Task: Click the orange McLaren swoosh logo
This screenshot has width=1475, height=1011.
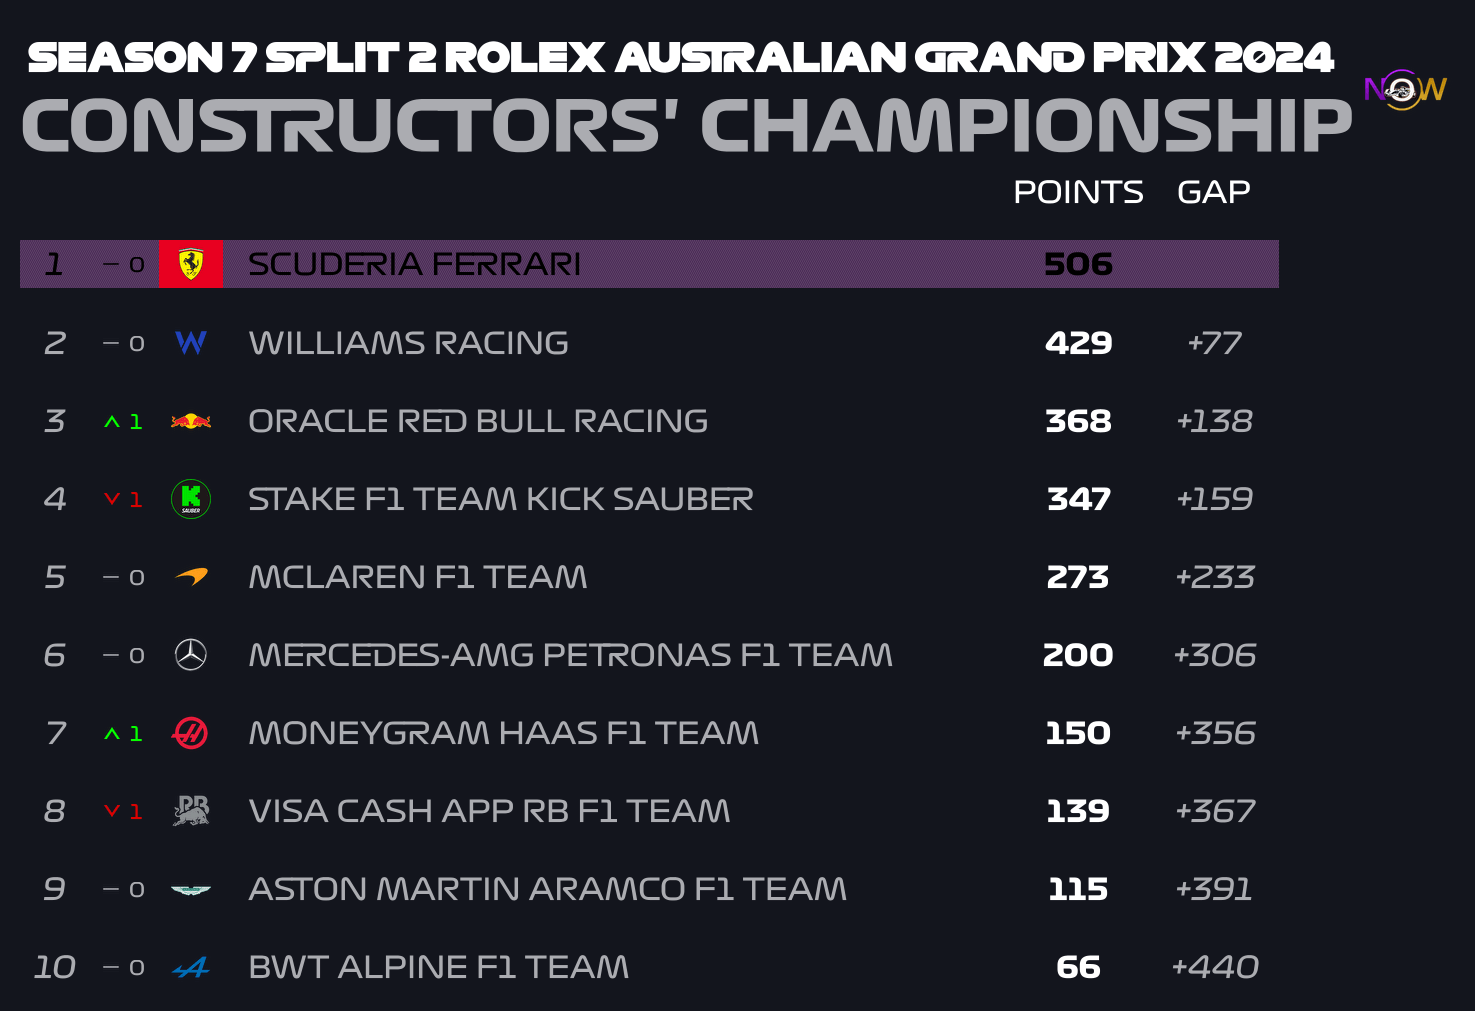Action: 191,577
